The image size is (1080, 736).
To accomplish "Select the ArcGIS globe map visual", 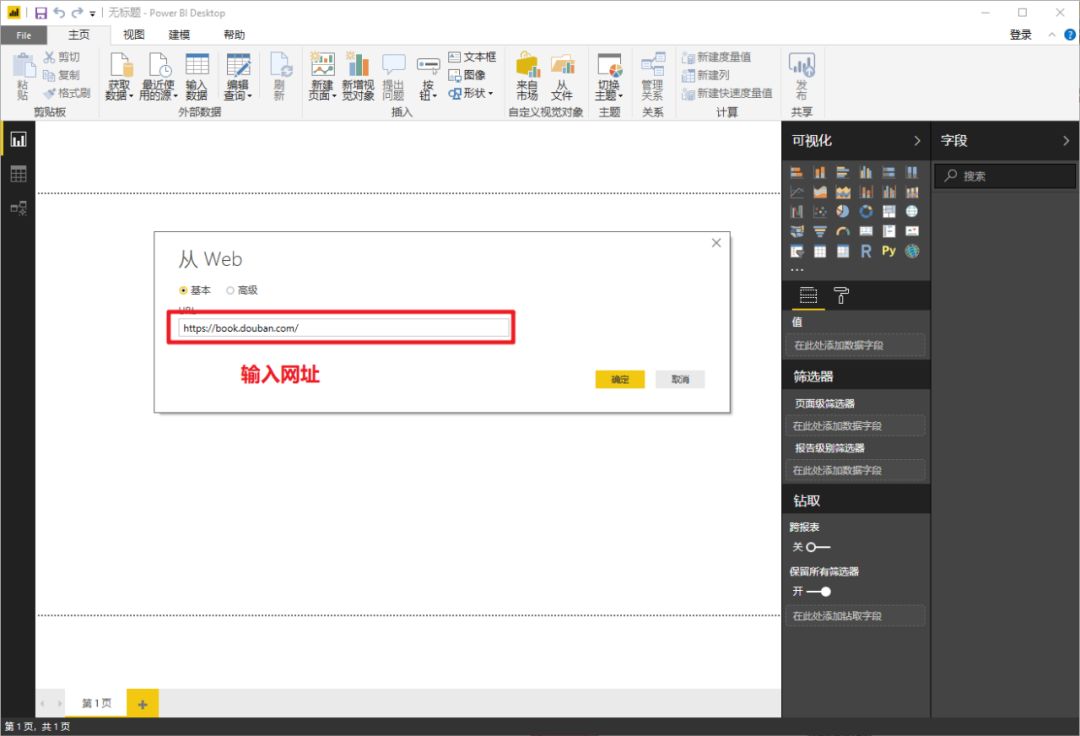I will click(x=912, y=251).
